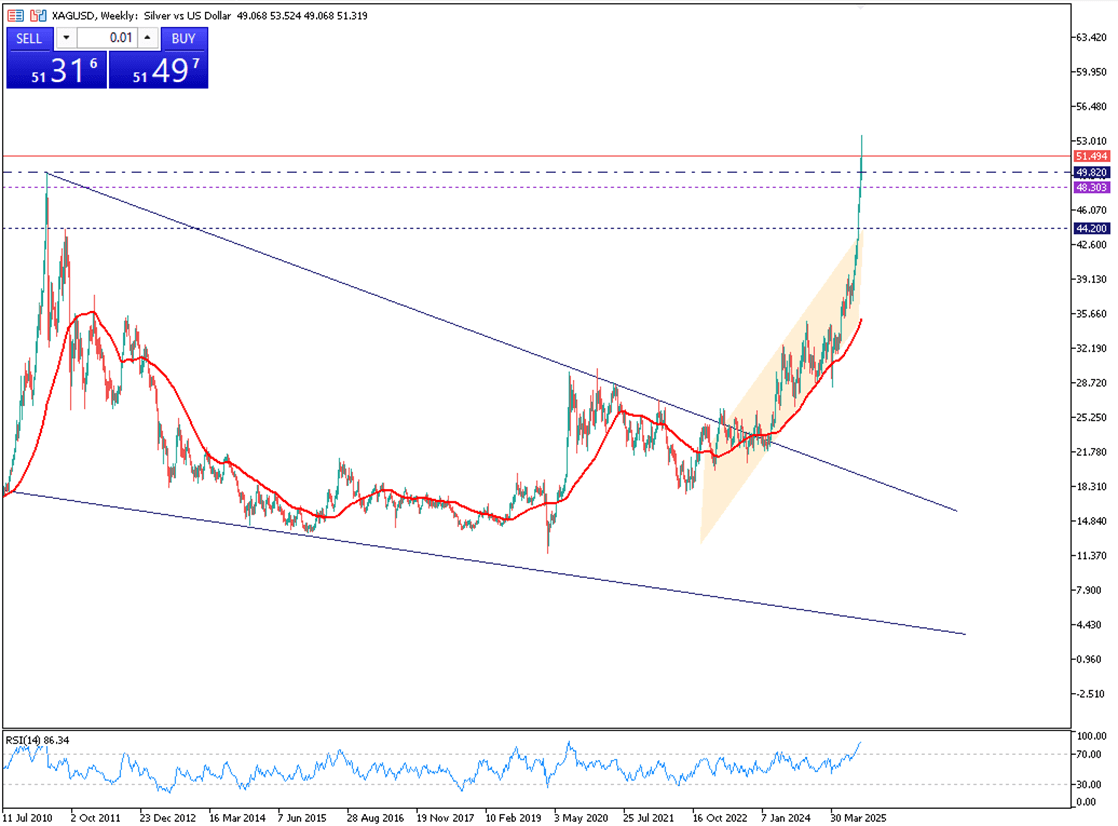Click the 0.01 volume input field
This screenshot has width=1118, height=826.
pyautogui.click(x=107, y=38)
